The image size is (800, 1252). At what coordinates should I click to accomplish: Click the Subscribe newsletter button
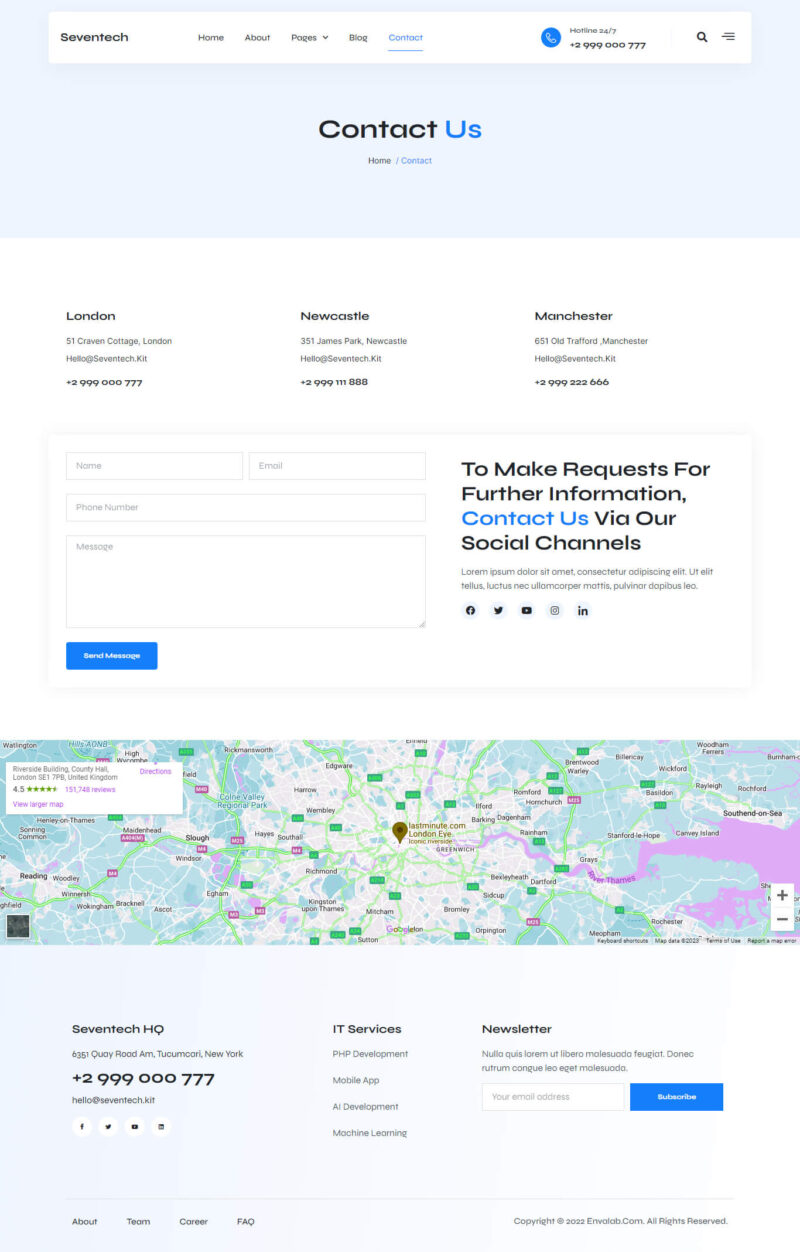[676, 1097]
